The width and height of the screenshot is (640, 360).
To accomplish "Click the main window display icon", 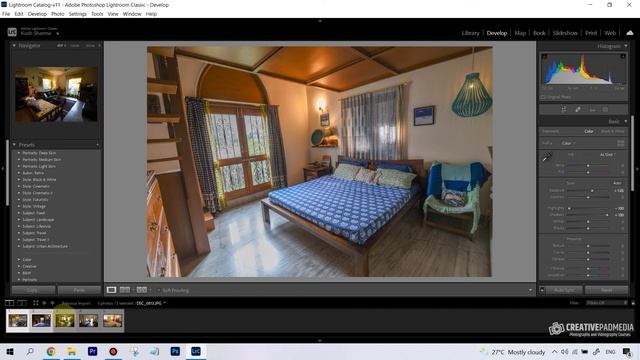I will [x=9, y=303].
